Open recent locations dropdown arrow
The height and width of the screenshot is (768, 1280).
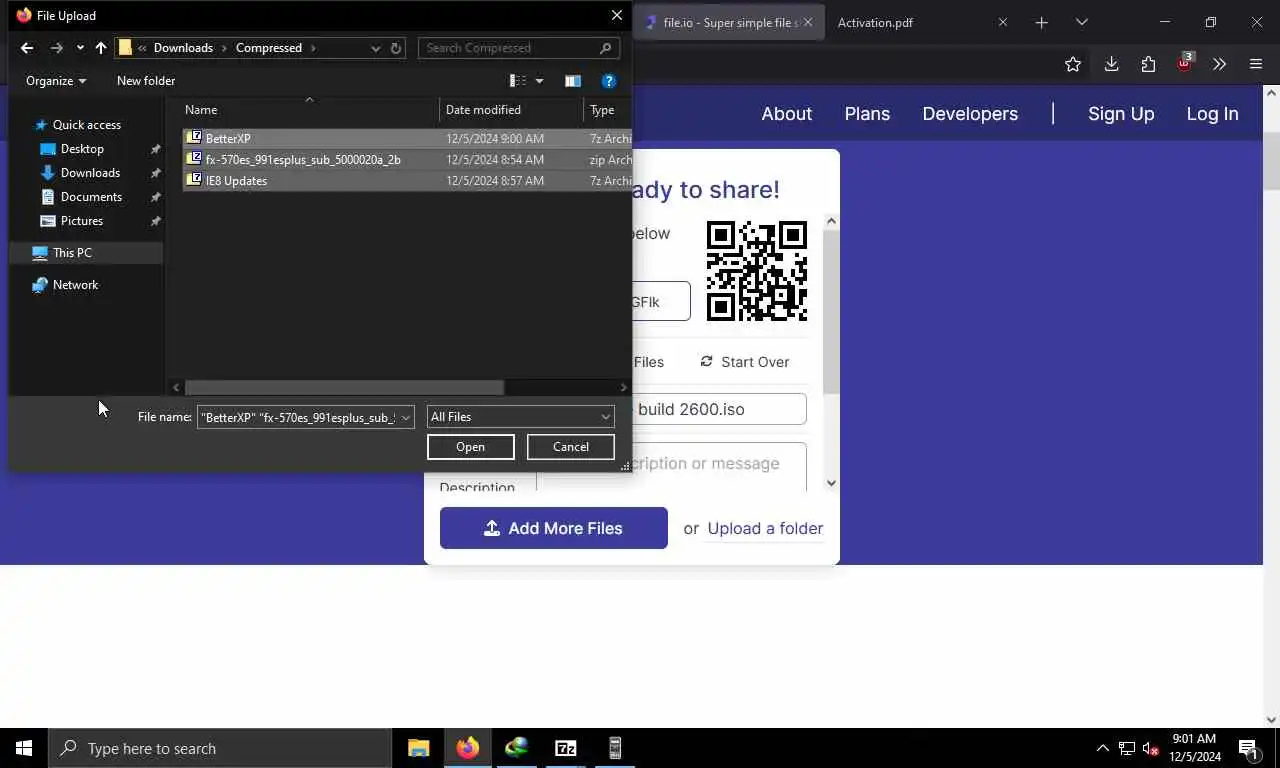click(80, 48)
